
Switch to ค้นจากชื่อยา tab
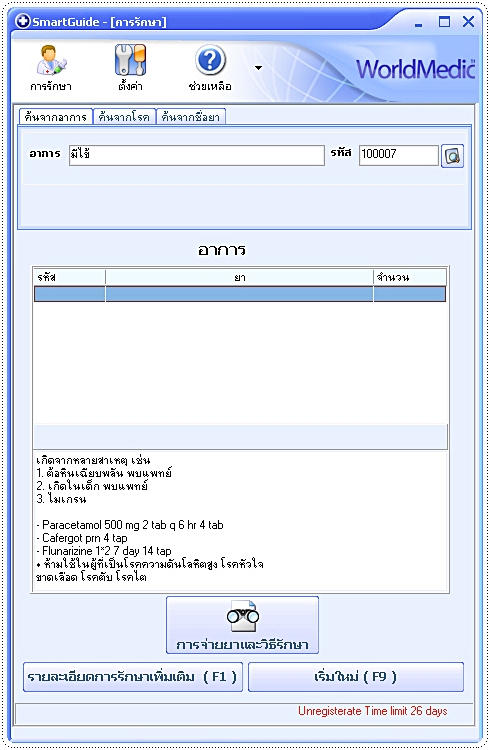(190, 117)
